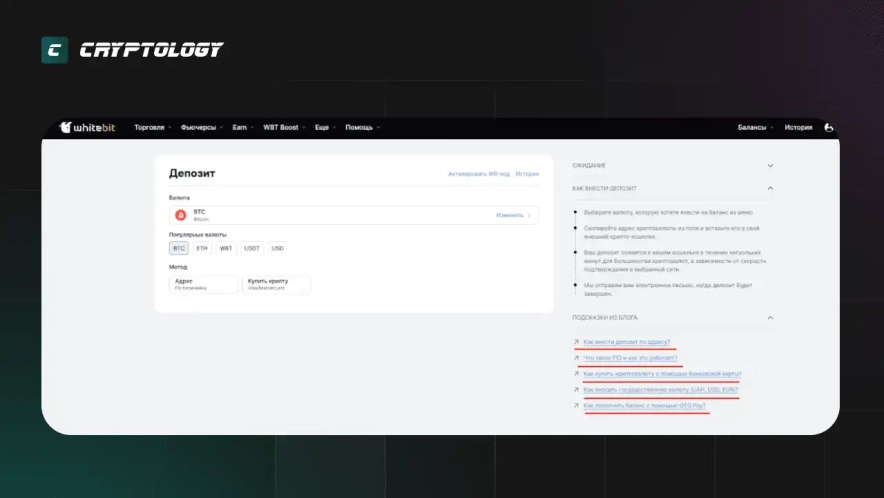
Task: Click the WhiteBIT logo in the header
Action: point(88,128)
